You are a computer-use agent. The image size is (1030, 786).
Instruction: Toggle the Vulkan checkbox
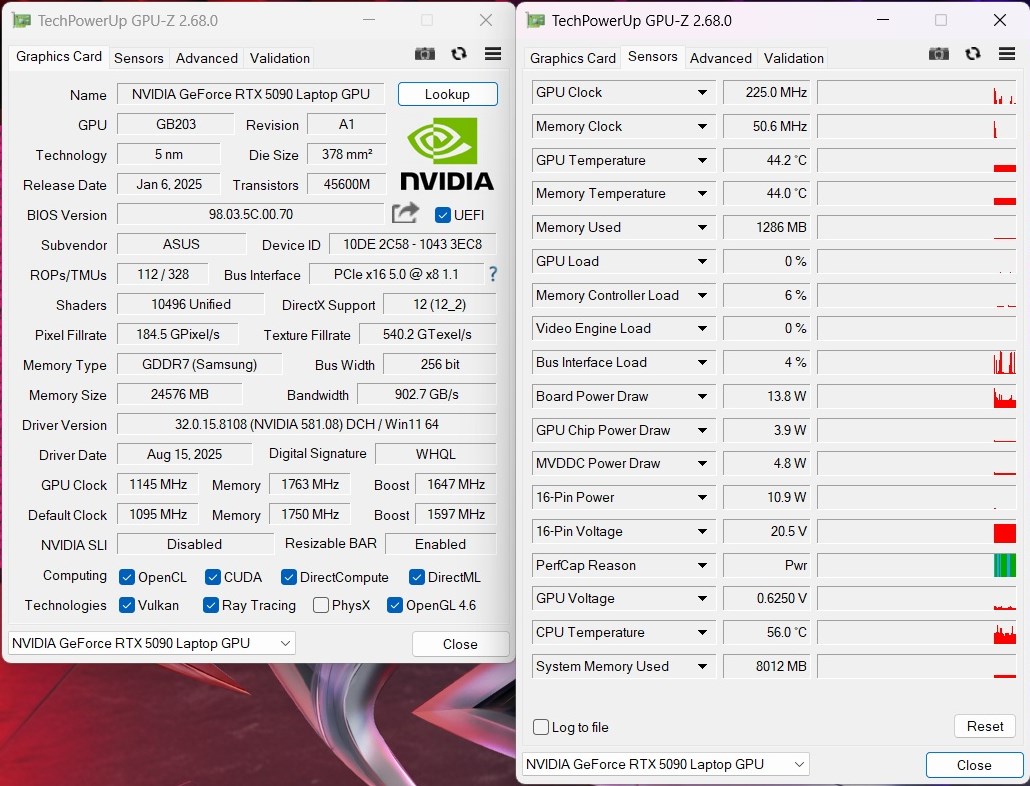coord(127,605)
